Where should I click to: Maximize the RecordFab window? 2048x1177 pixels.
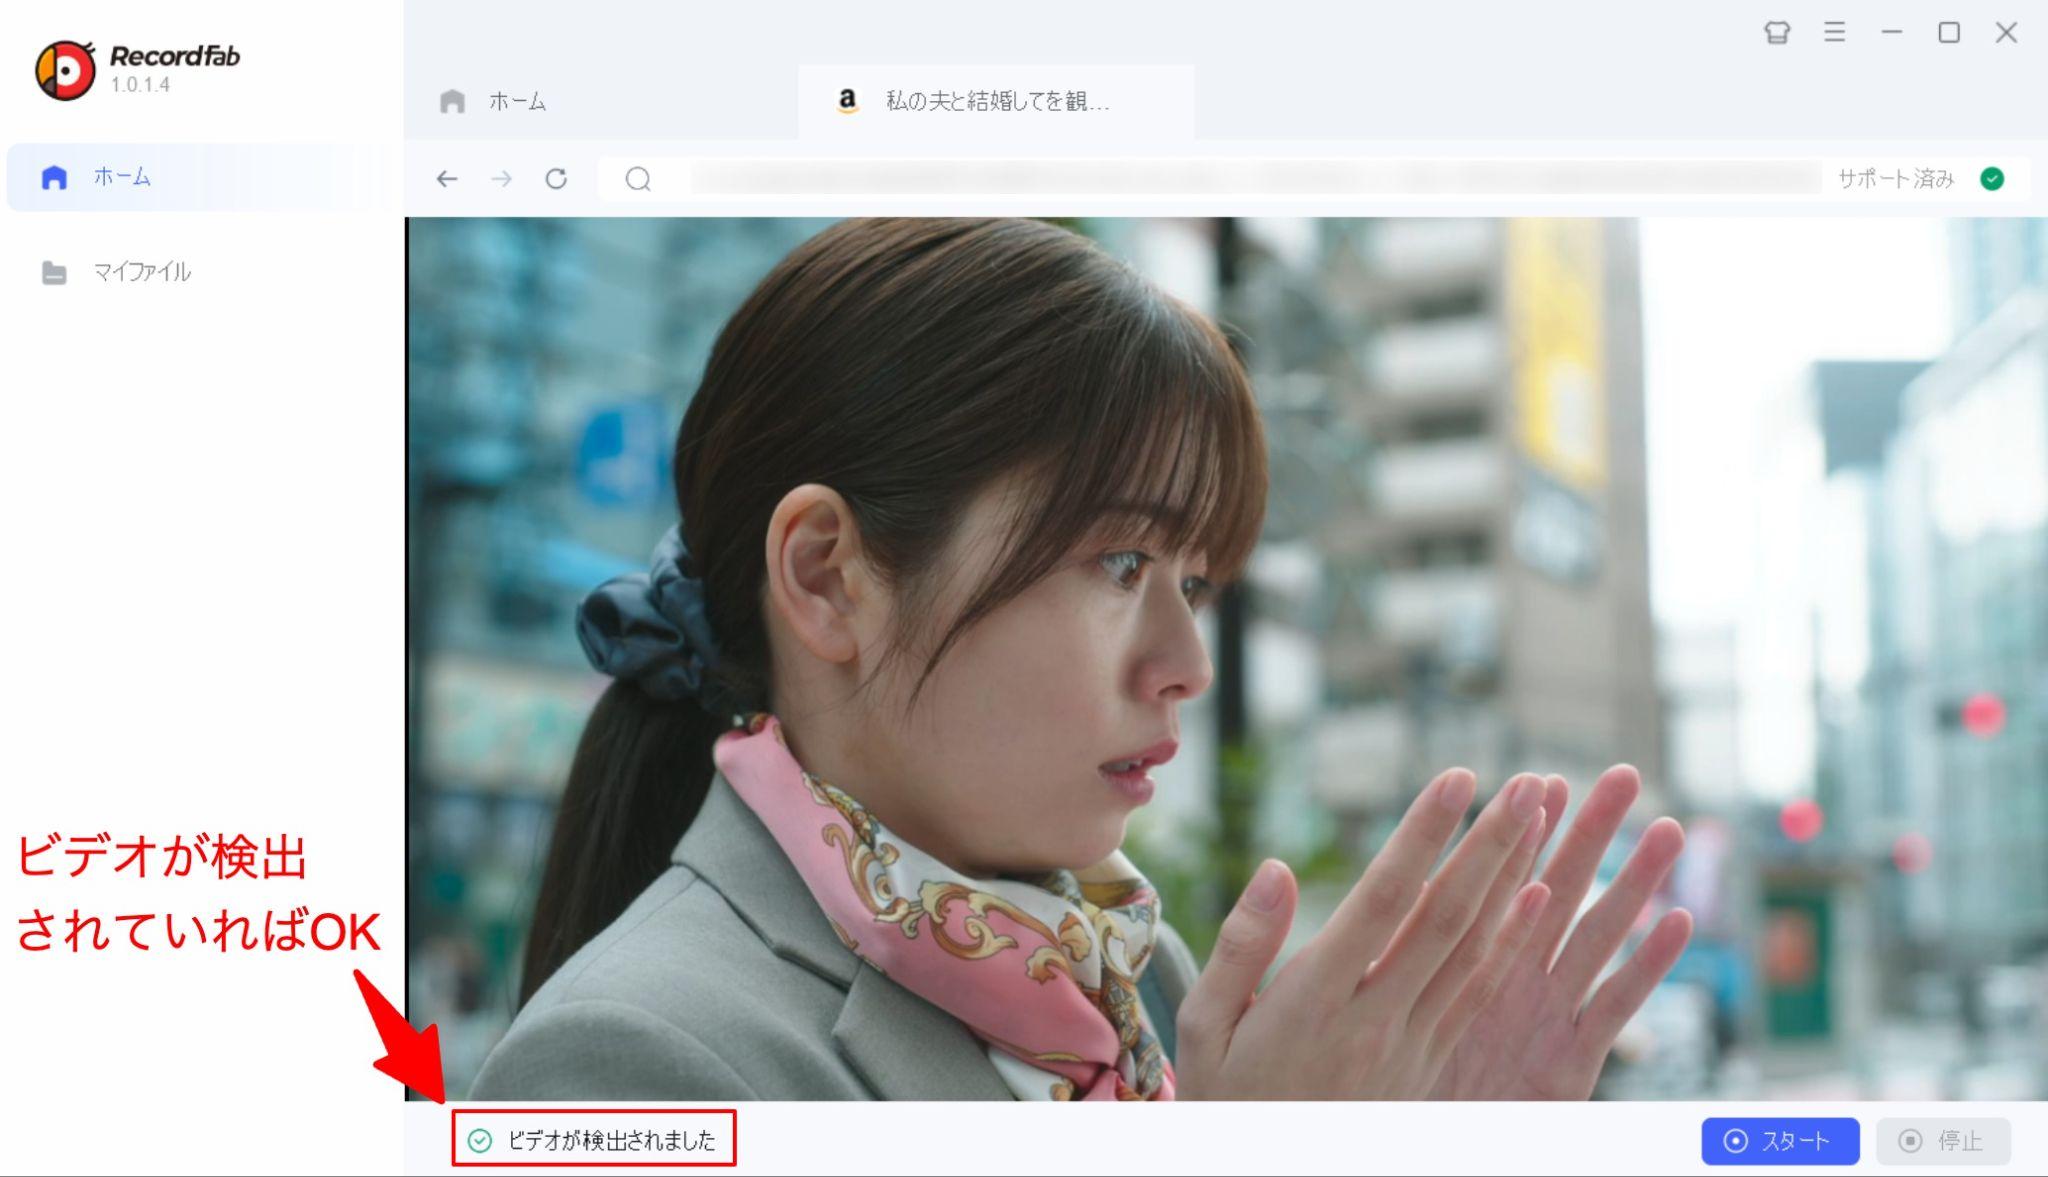tap(1949, 33)
